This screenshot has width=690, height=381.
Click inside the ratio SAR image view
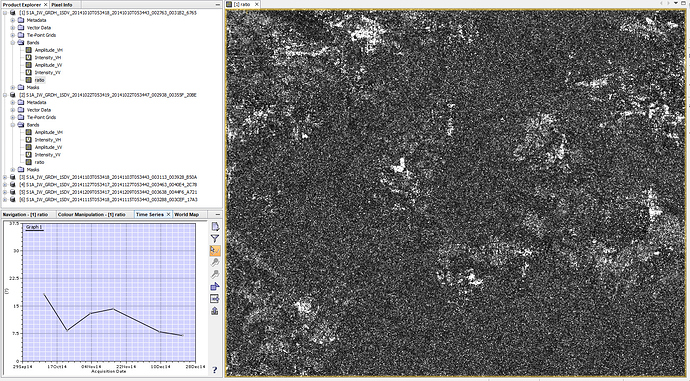(x=455, y=193)
